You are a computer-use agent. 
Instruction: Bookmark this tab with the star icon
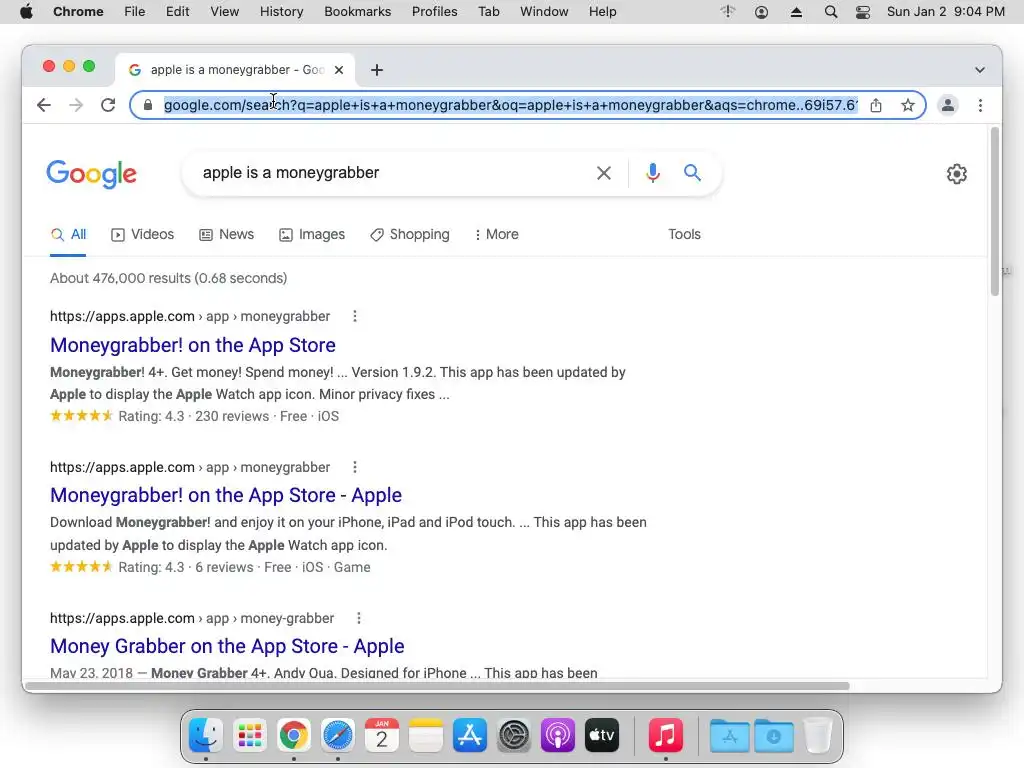click(908, 105)
